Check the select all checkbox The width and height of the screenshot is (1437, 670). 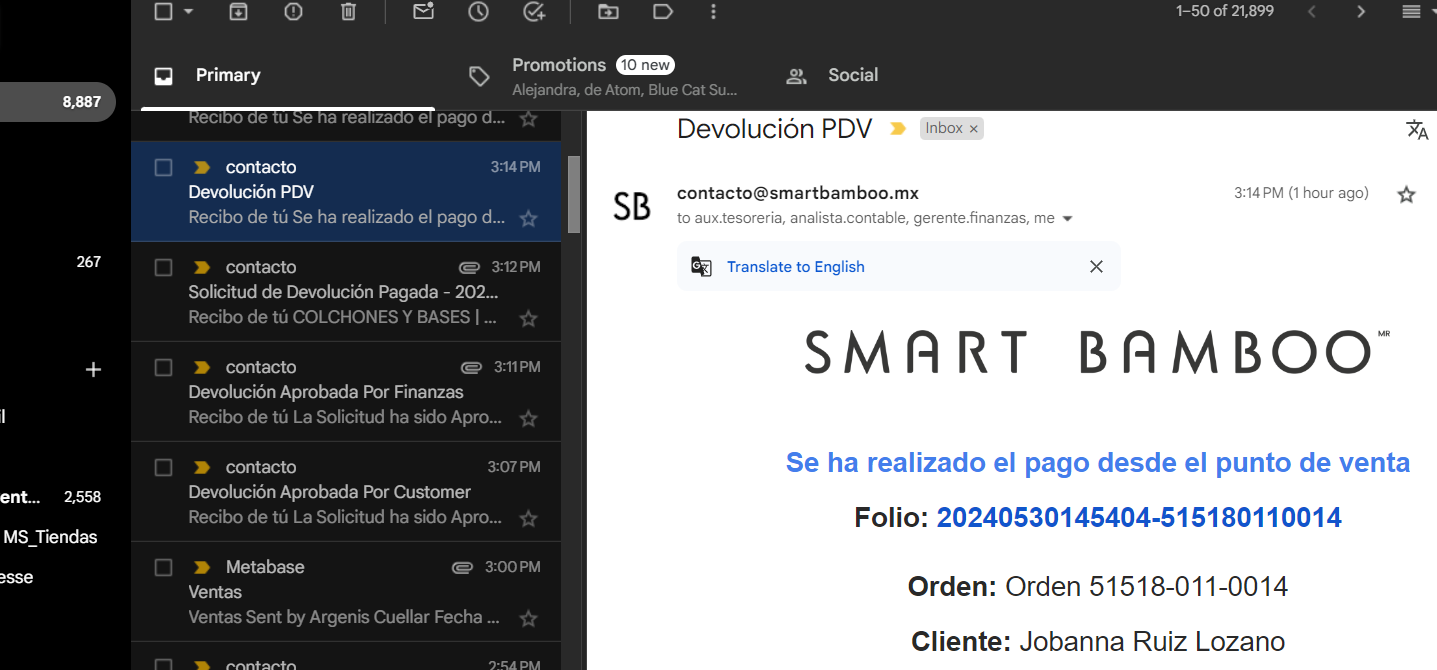[x=164, y=12]
